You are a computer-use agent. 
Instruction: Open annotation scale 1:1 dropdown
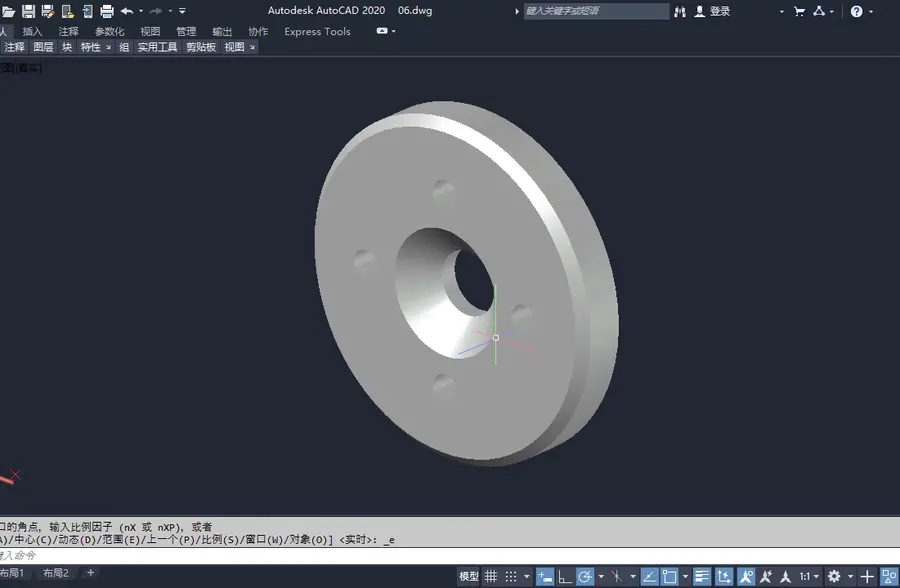point(809,577)
